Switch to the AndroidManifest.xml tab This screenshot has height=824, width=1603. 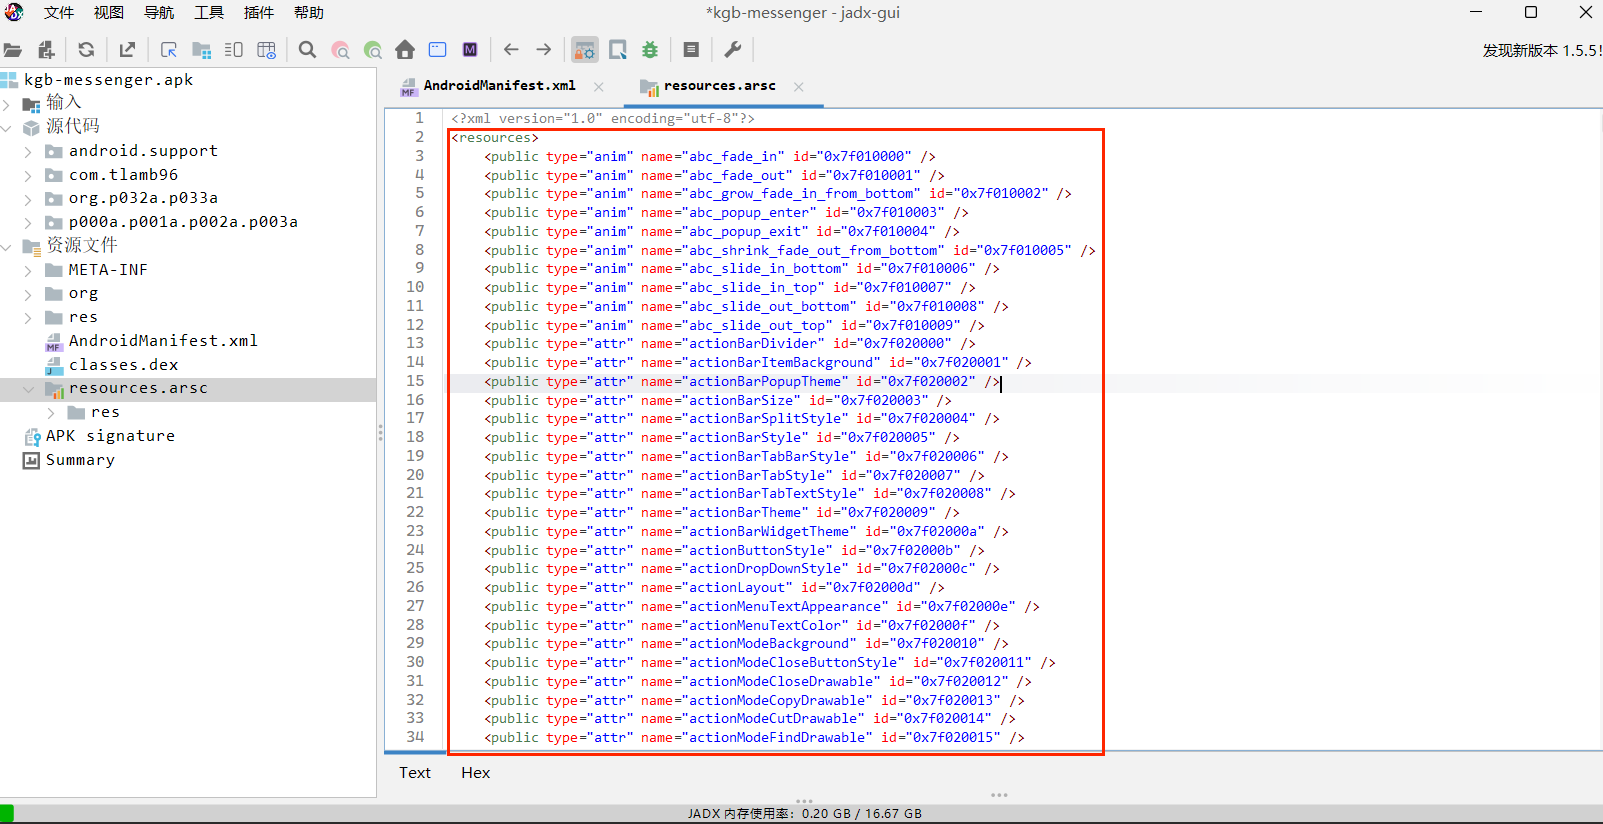tap(498, 86)
